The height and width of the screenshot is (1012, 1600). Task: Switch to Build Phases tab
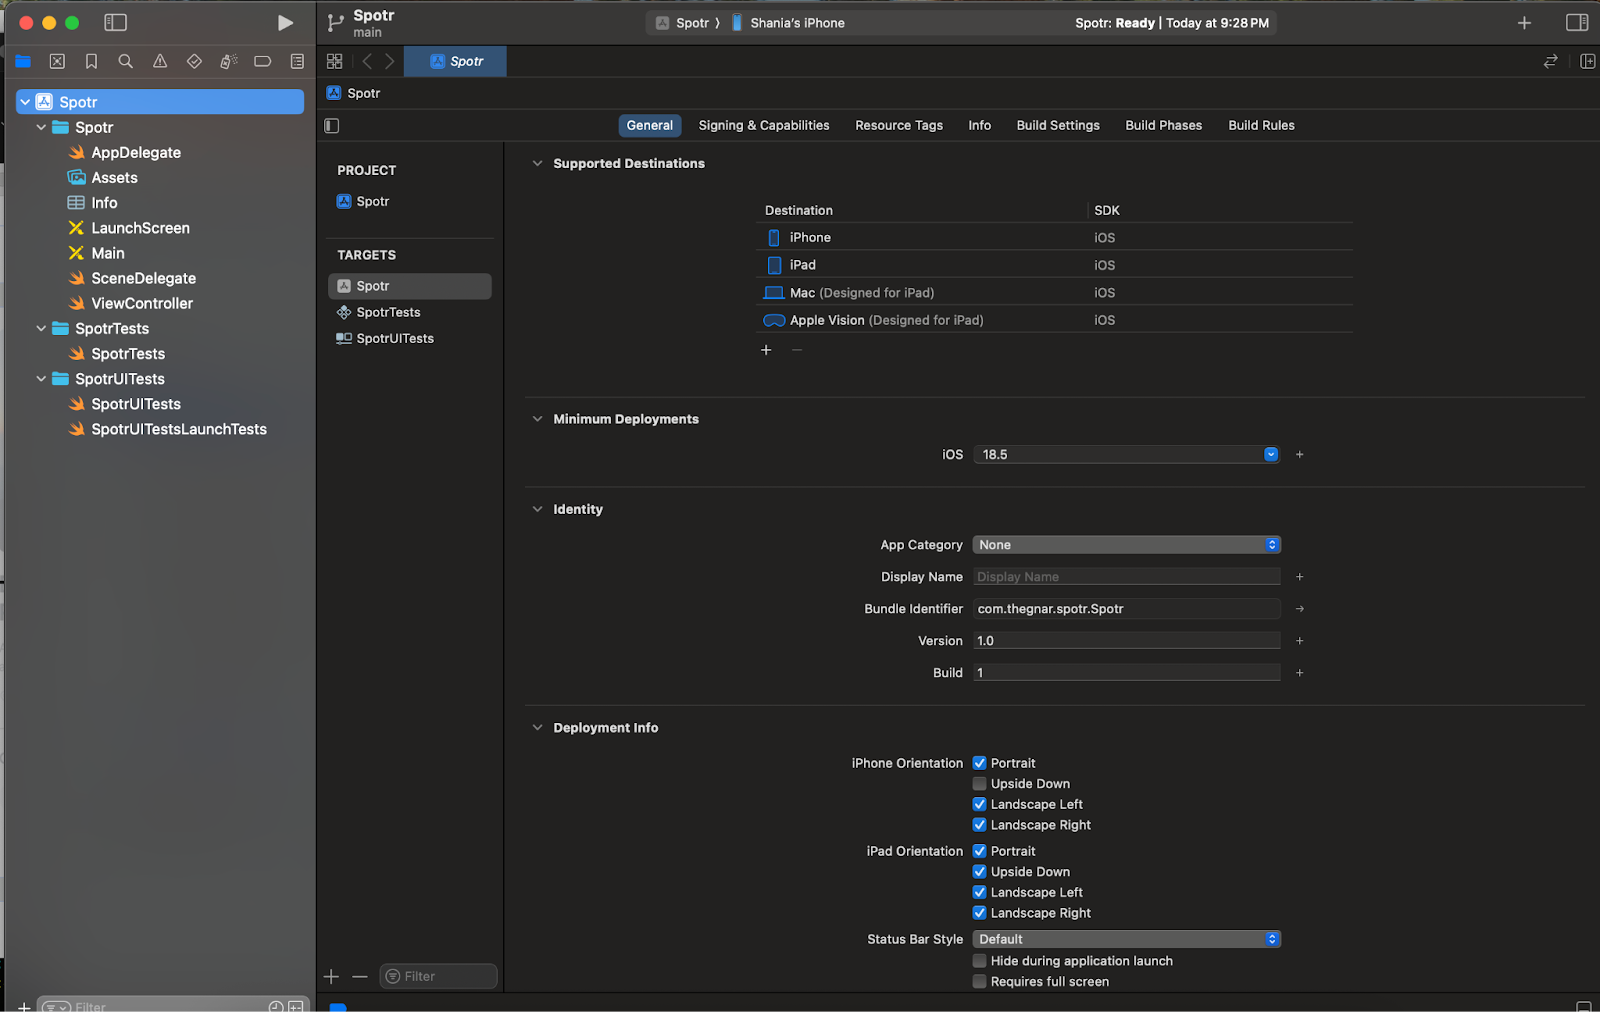(x=1164, y=125)
